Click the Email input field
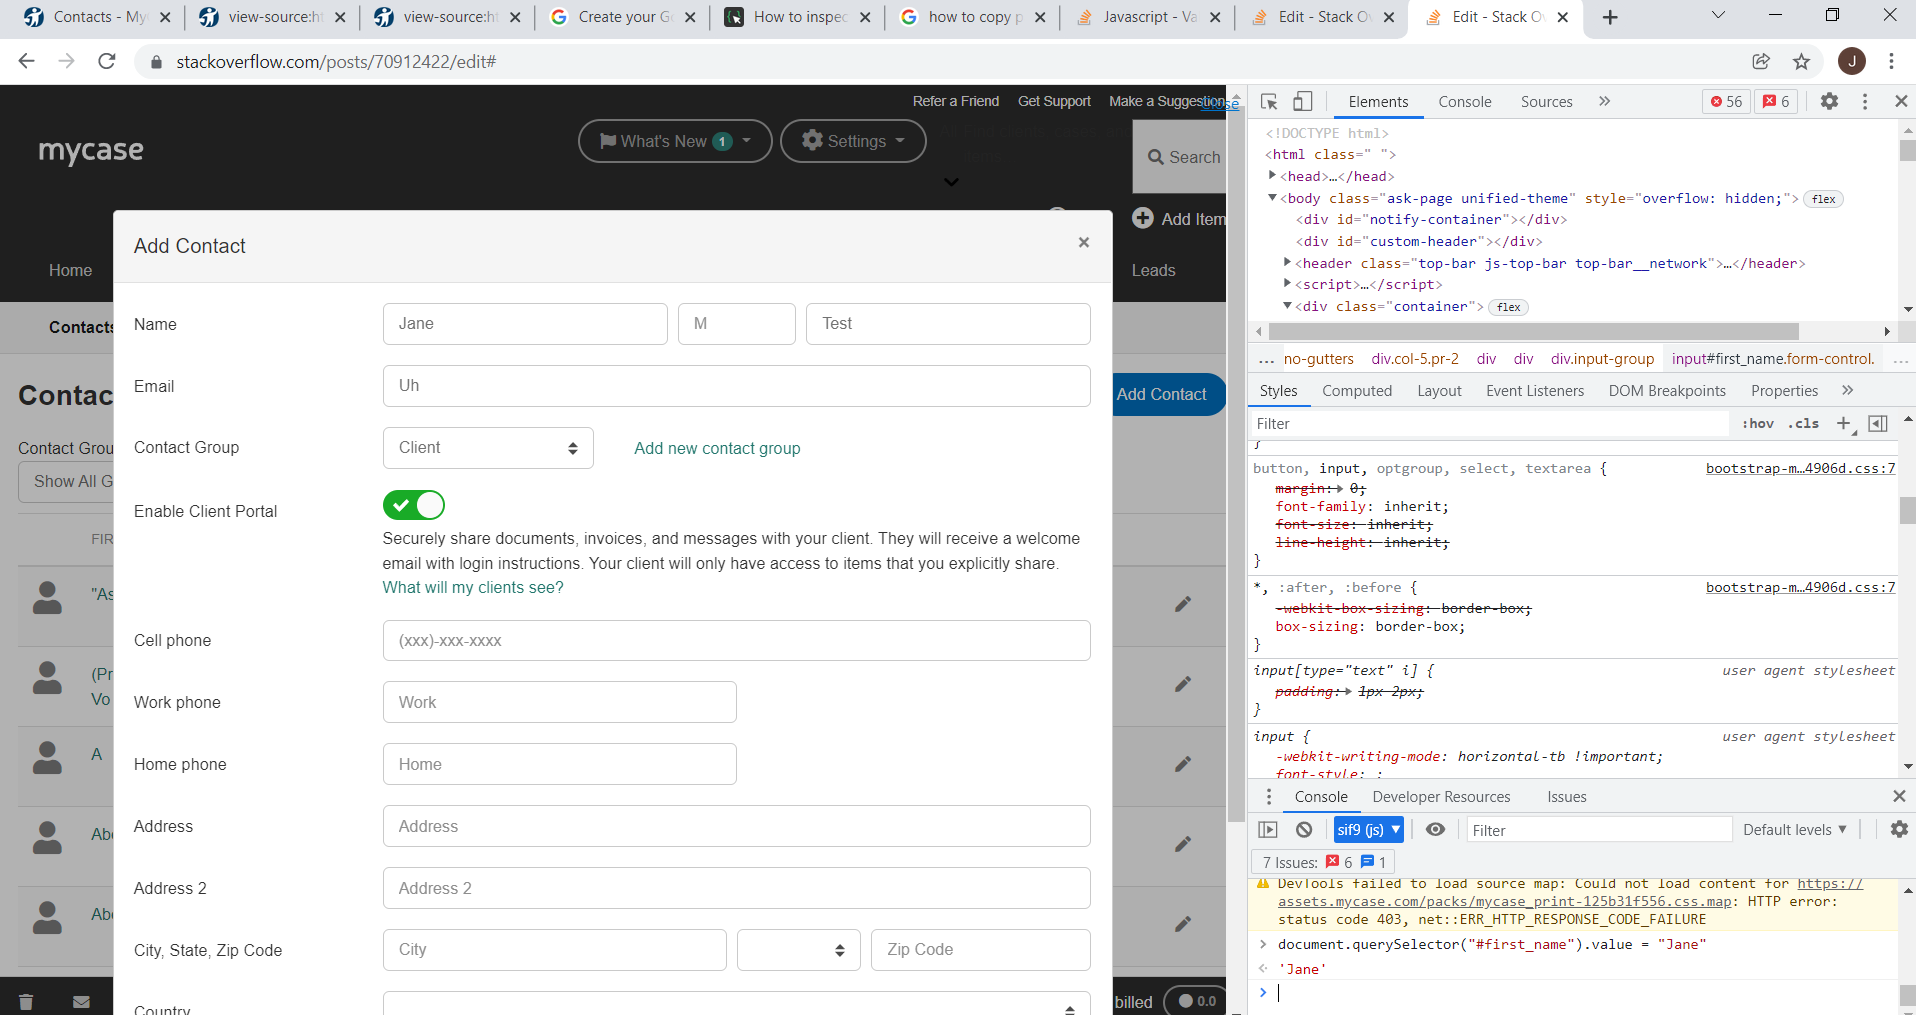 (x=736, y=386)
